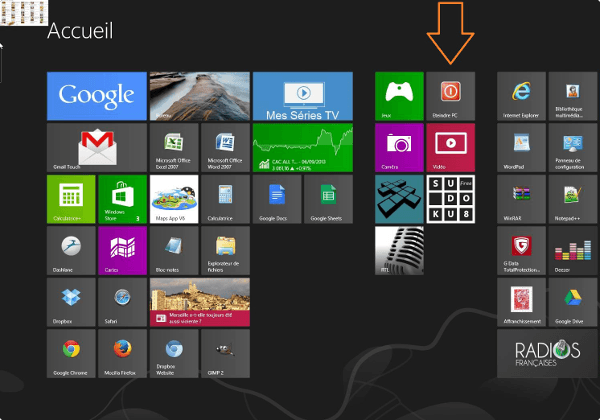Open Bibliothèque multimédia tile
Viewport: 600px width, 420px height.
573,96
